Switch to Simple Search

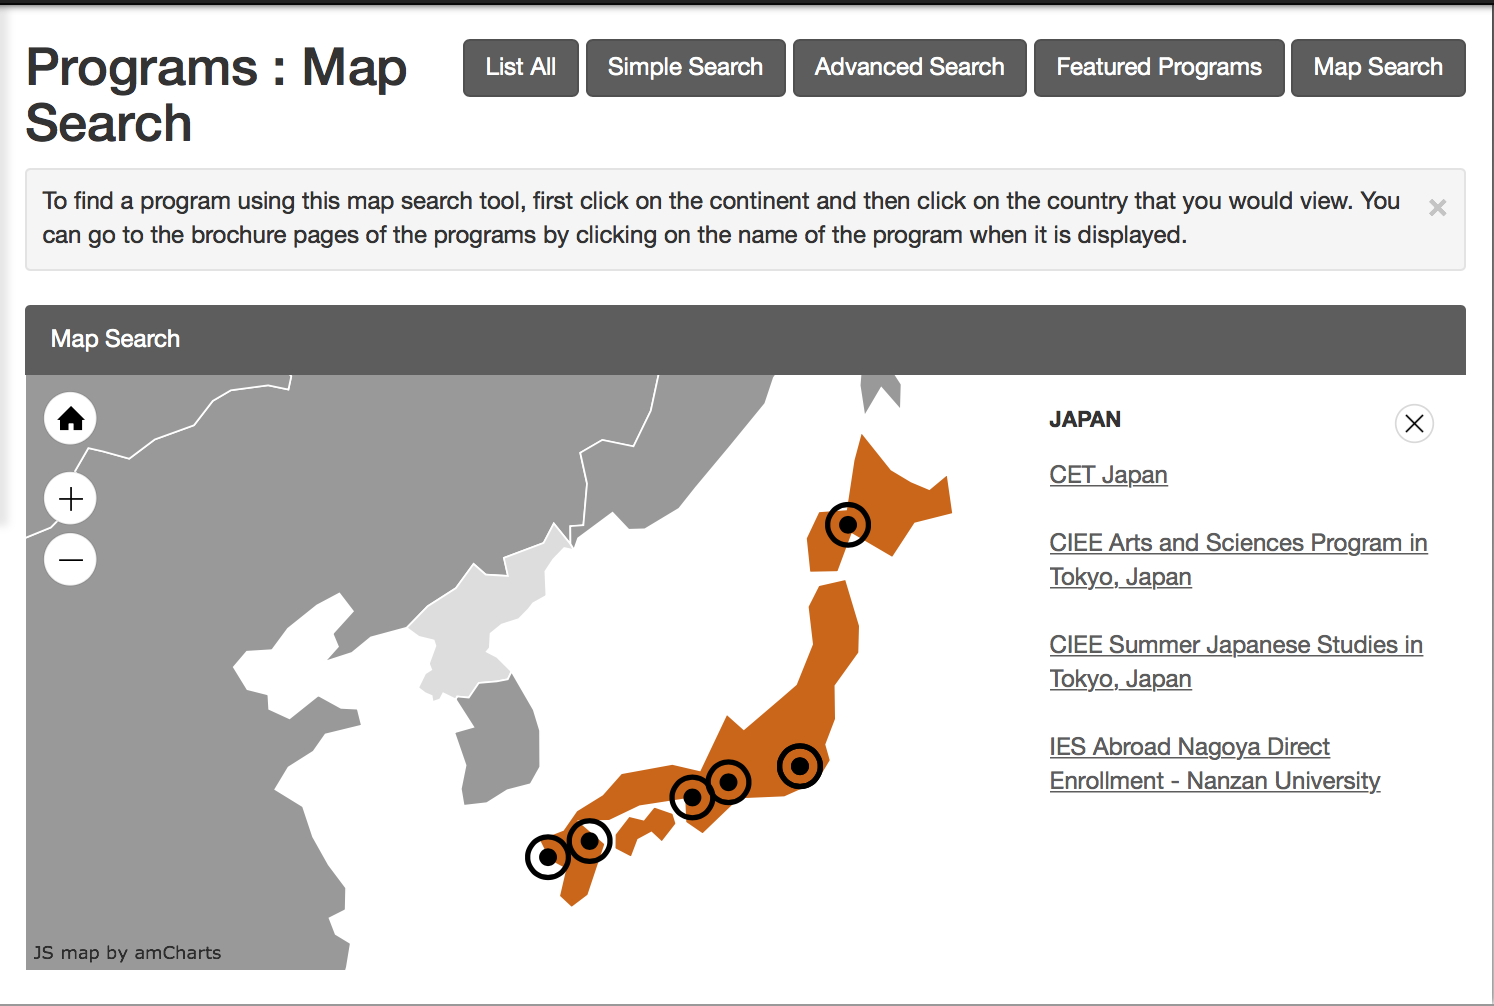(x=685, y=68)
